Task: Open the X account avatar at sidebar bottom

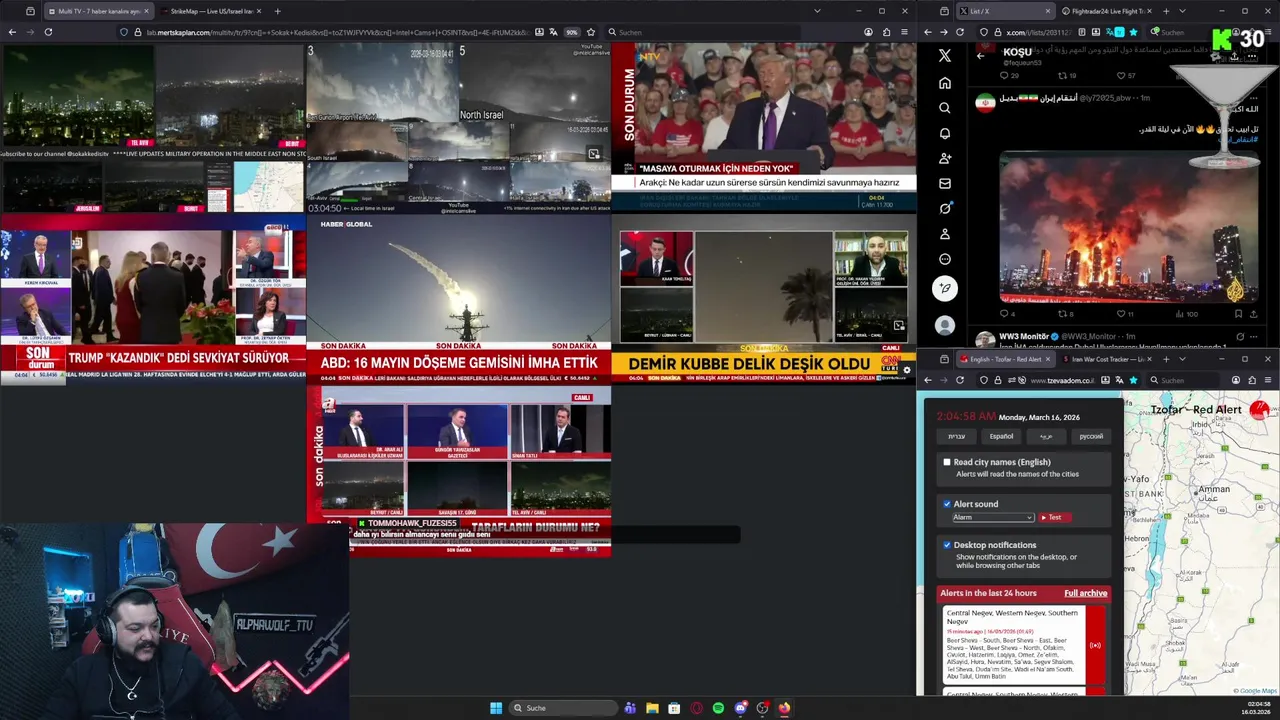Action: (x=945, y=325)
